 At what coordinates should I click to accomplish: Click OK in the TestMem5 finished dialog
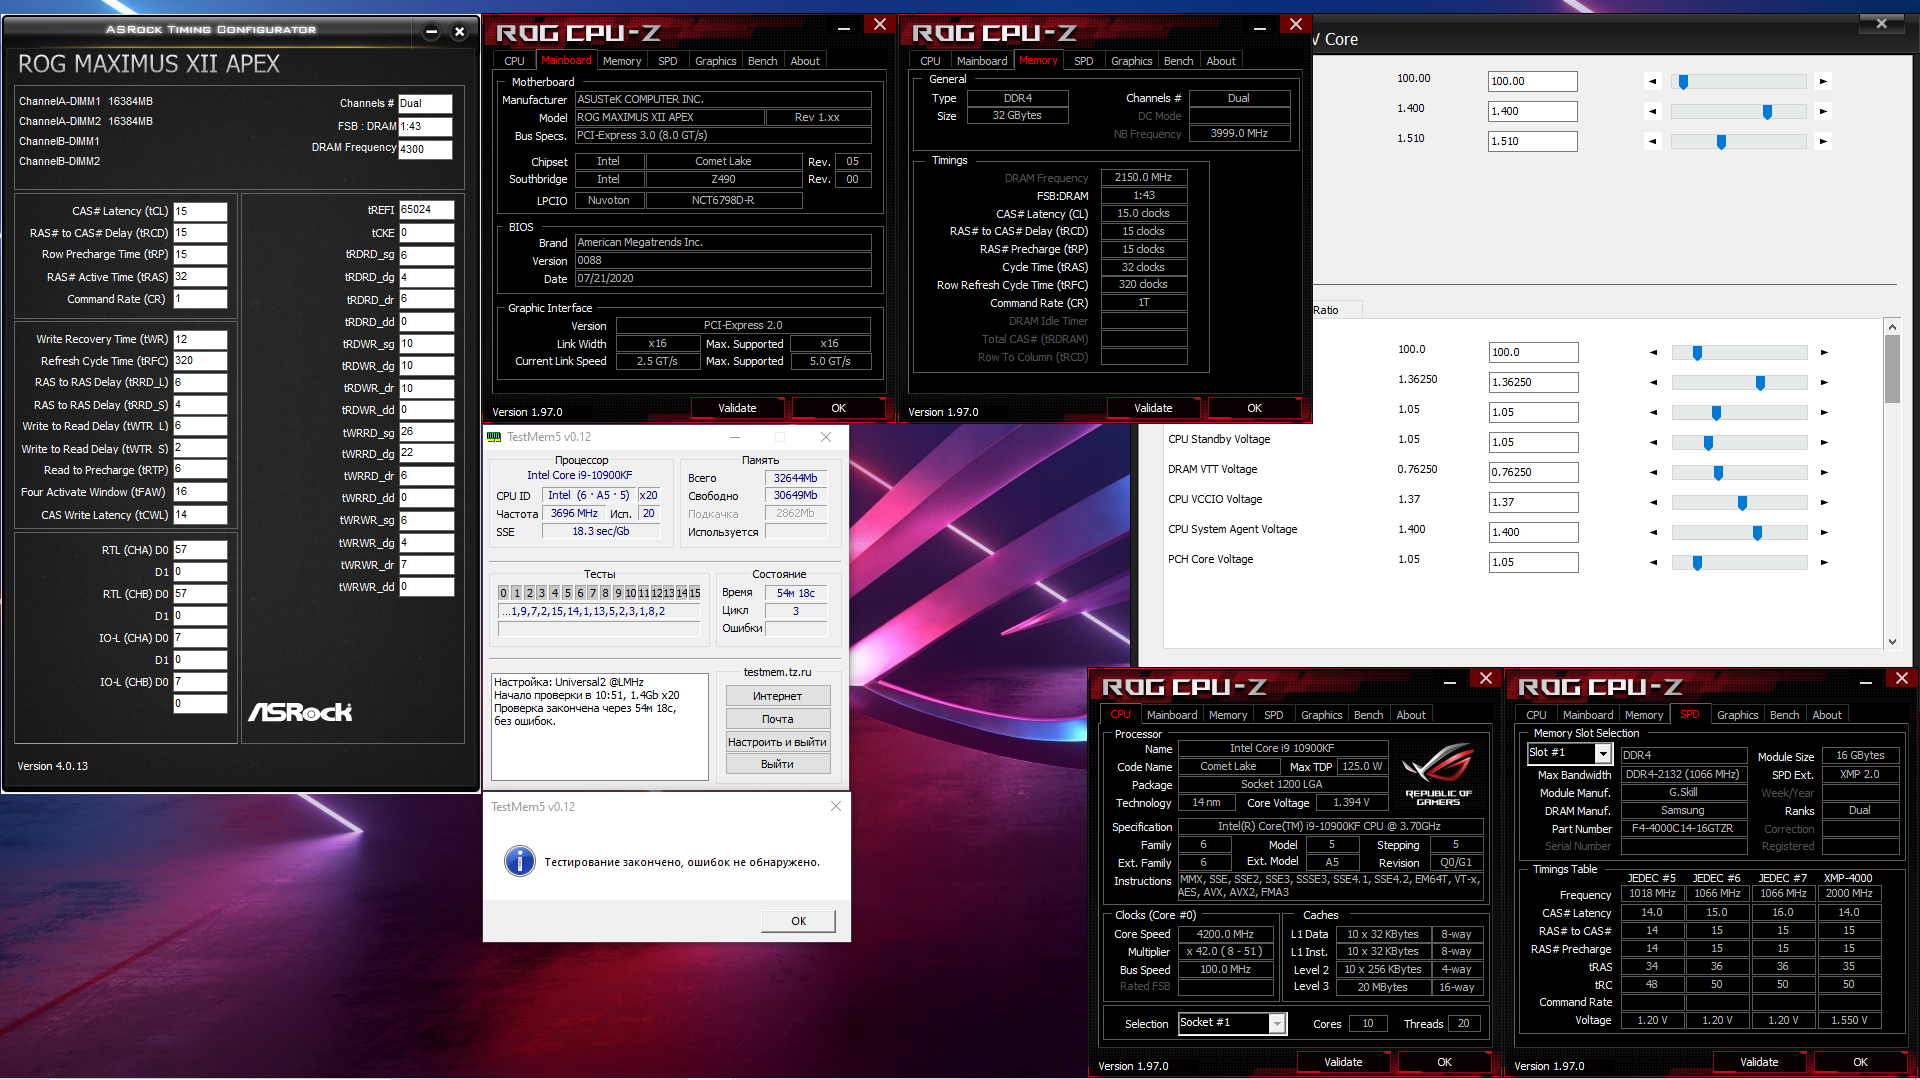(798, 921)
